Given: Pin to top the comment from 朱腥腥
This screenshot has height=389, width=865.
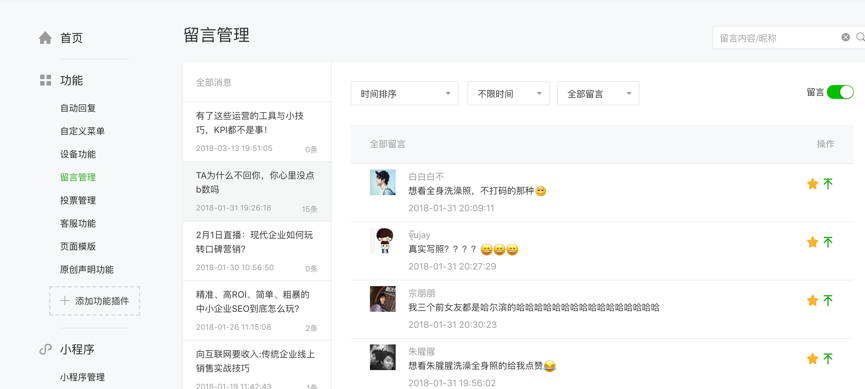Looking at the screenshot, I should tap(827, 359).
